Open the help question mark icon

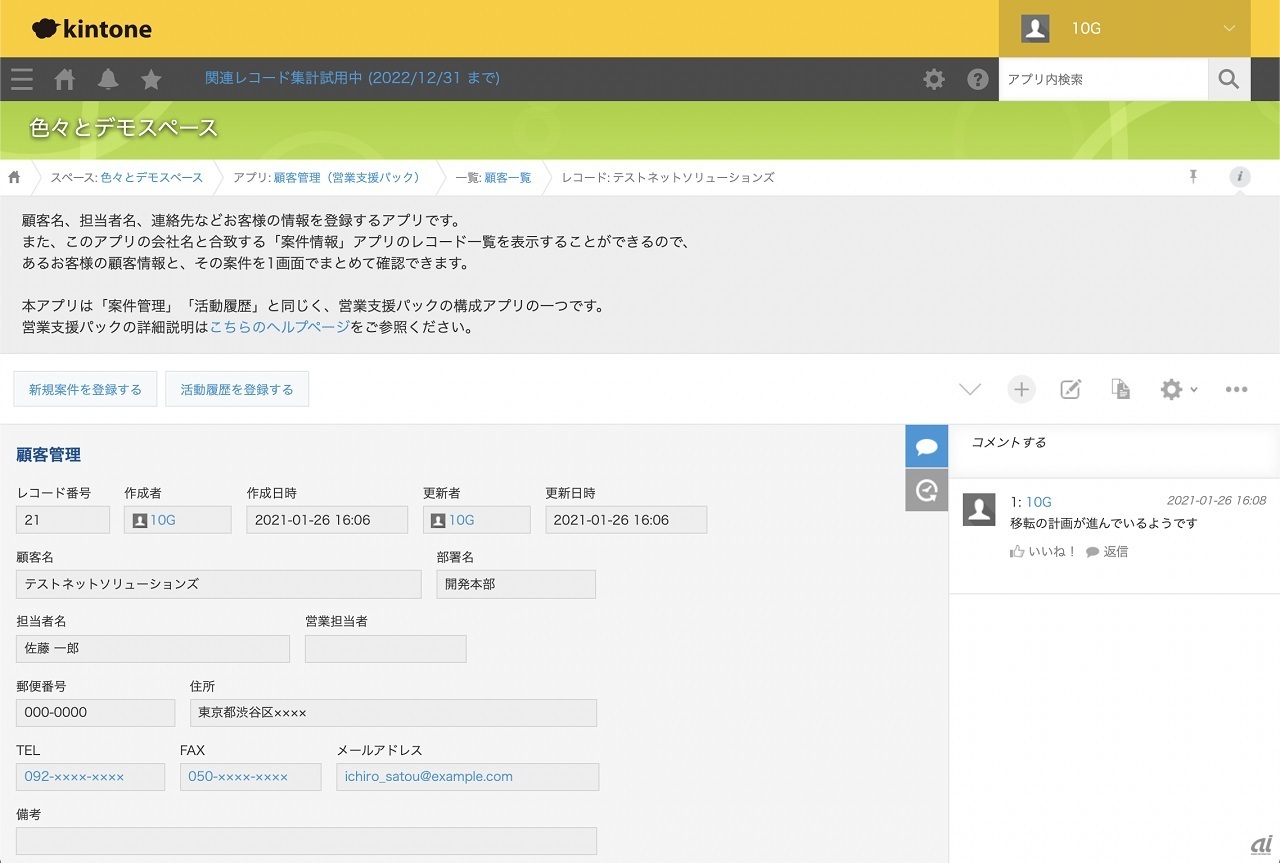tap(978, 79)
